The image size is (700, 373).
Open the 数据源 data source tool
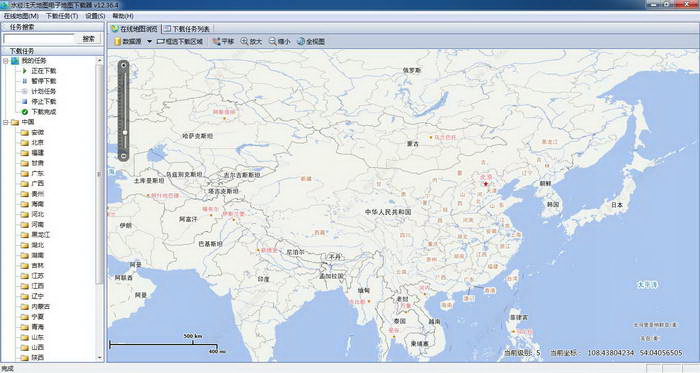(x=128, y=41)
